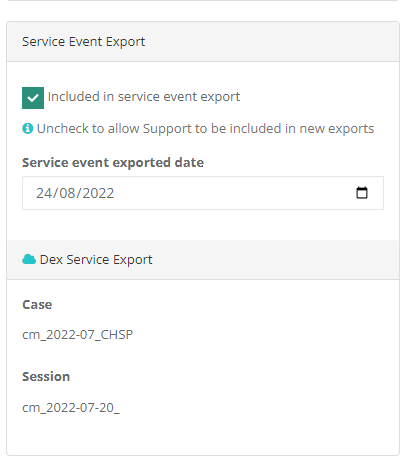
Task: Open the calendar picker icon in date field
Action: [362, 193]
